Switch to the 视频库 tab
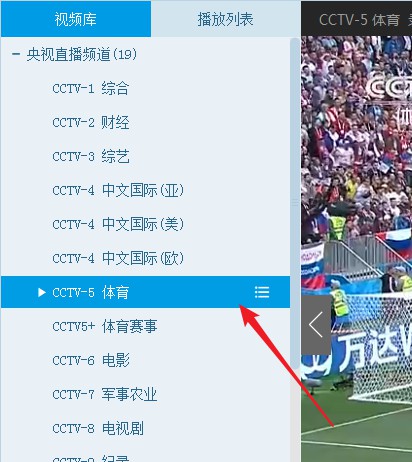The width and height of the screenshot is (412, 462). click(x=76, y=19)
